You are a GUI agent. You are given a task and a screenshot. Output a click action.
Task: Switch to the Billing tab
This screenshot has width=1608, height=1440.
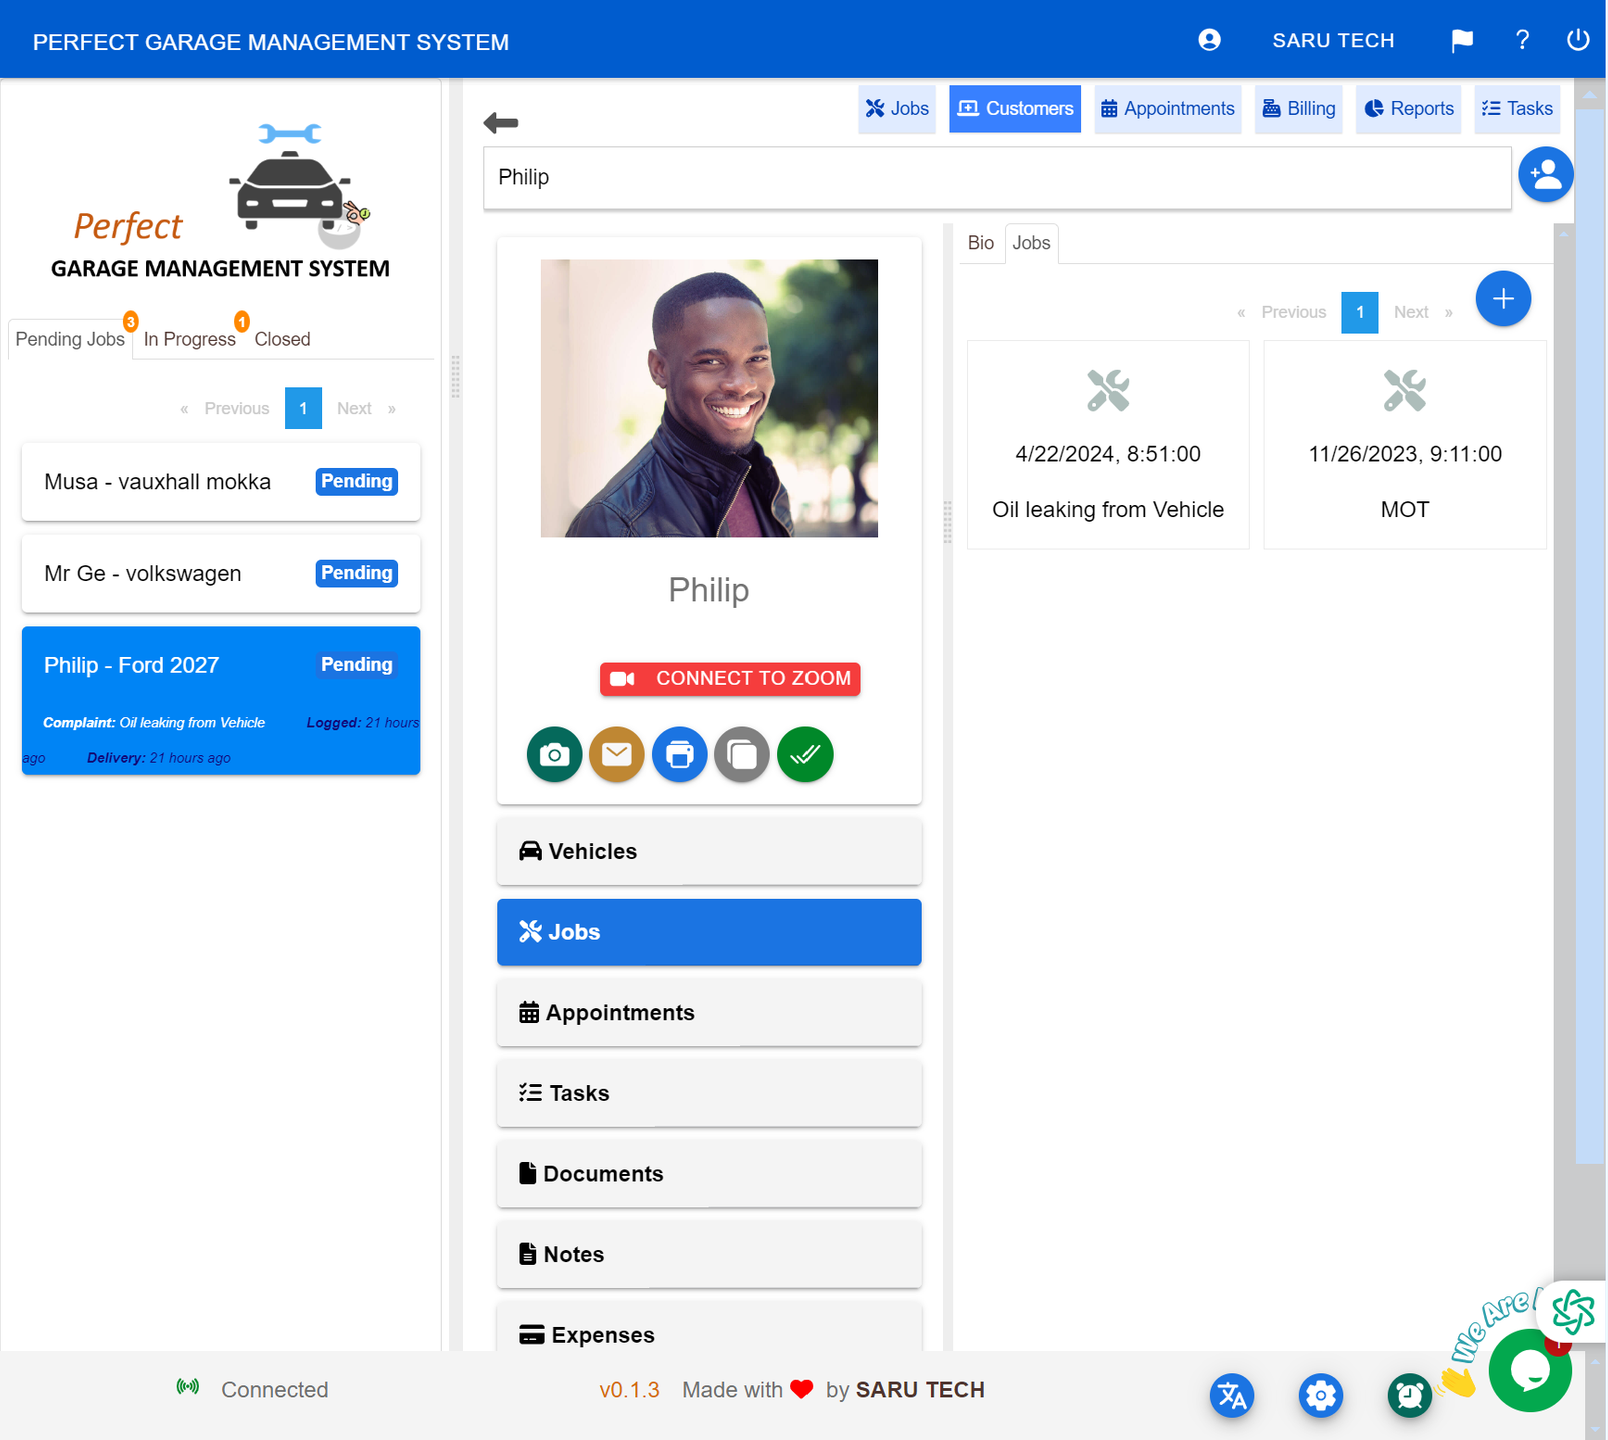click(1299, 108)
